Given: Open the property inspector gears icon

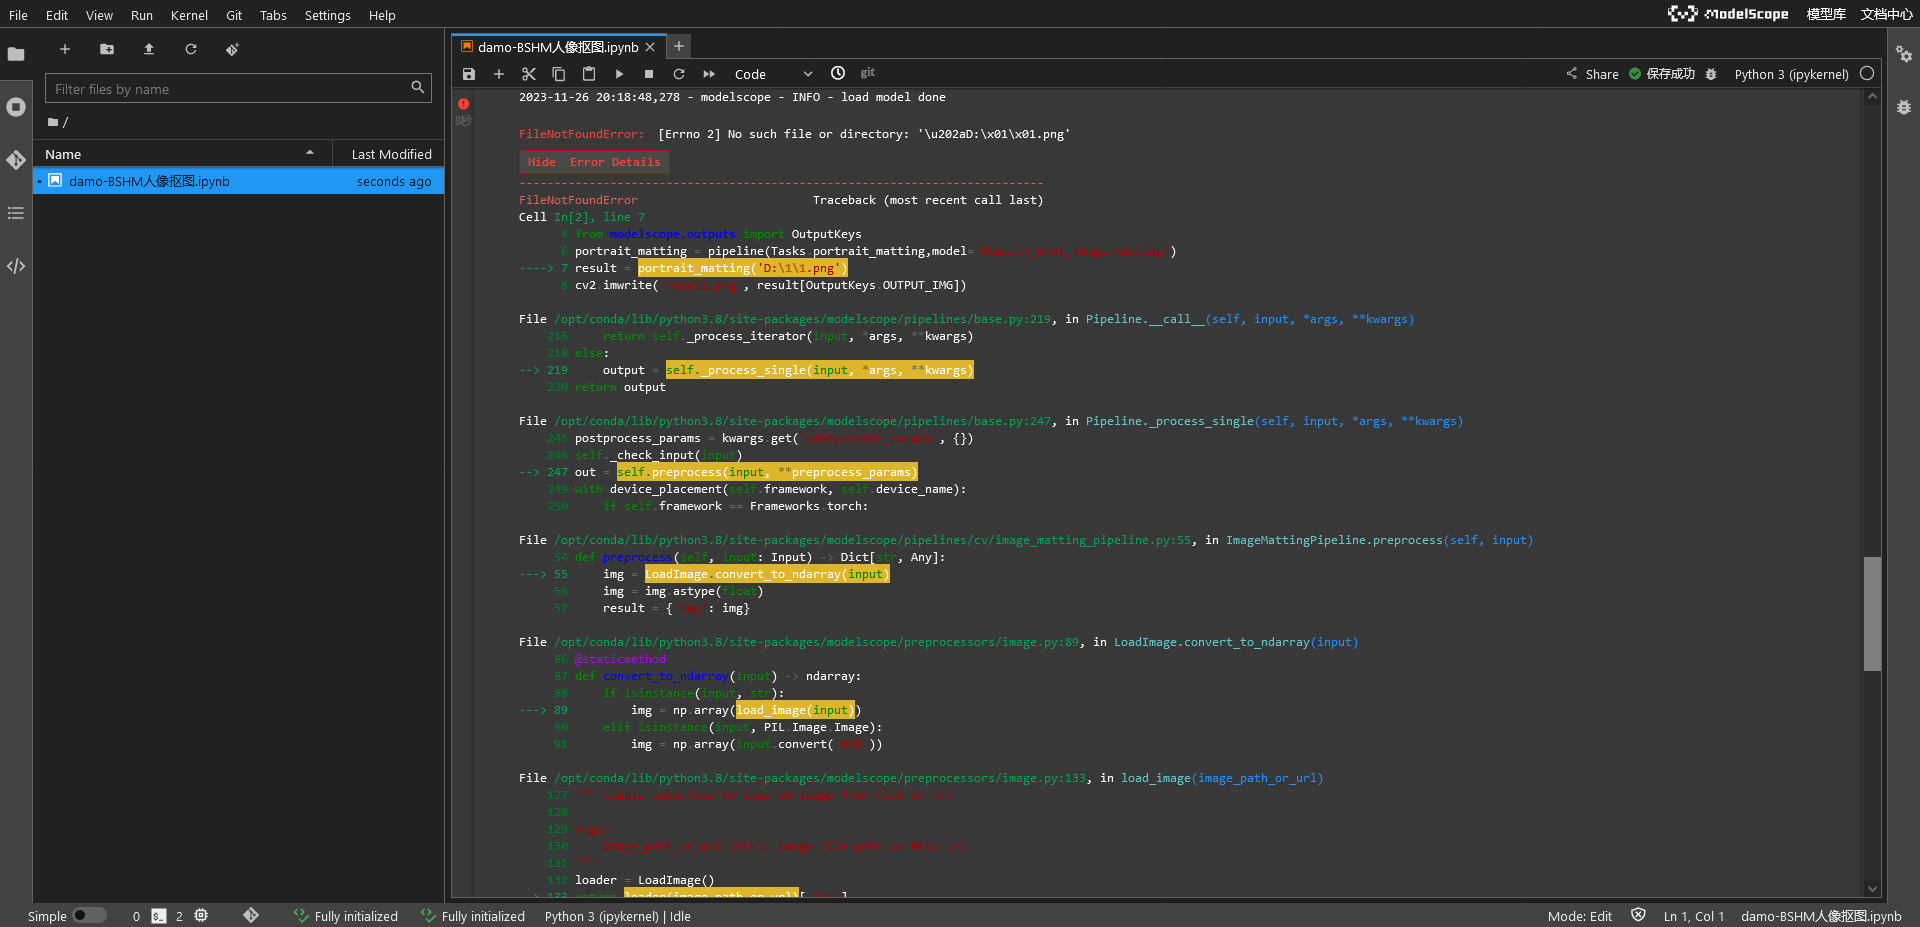Looking at the screenshot, I should [1904, 54].
